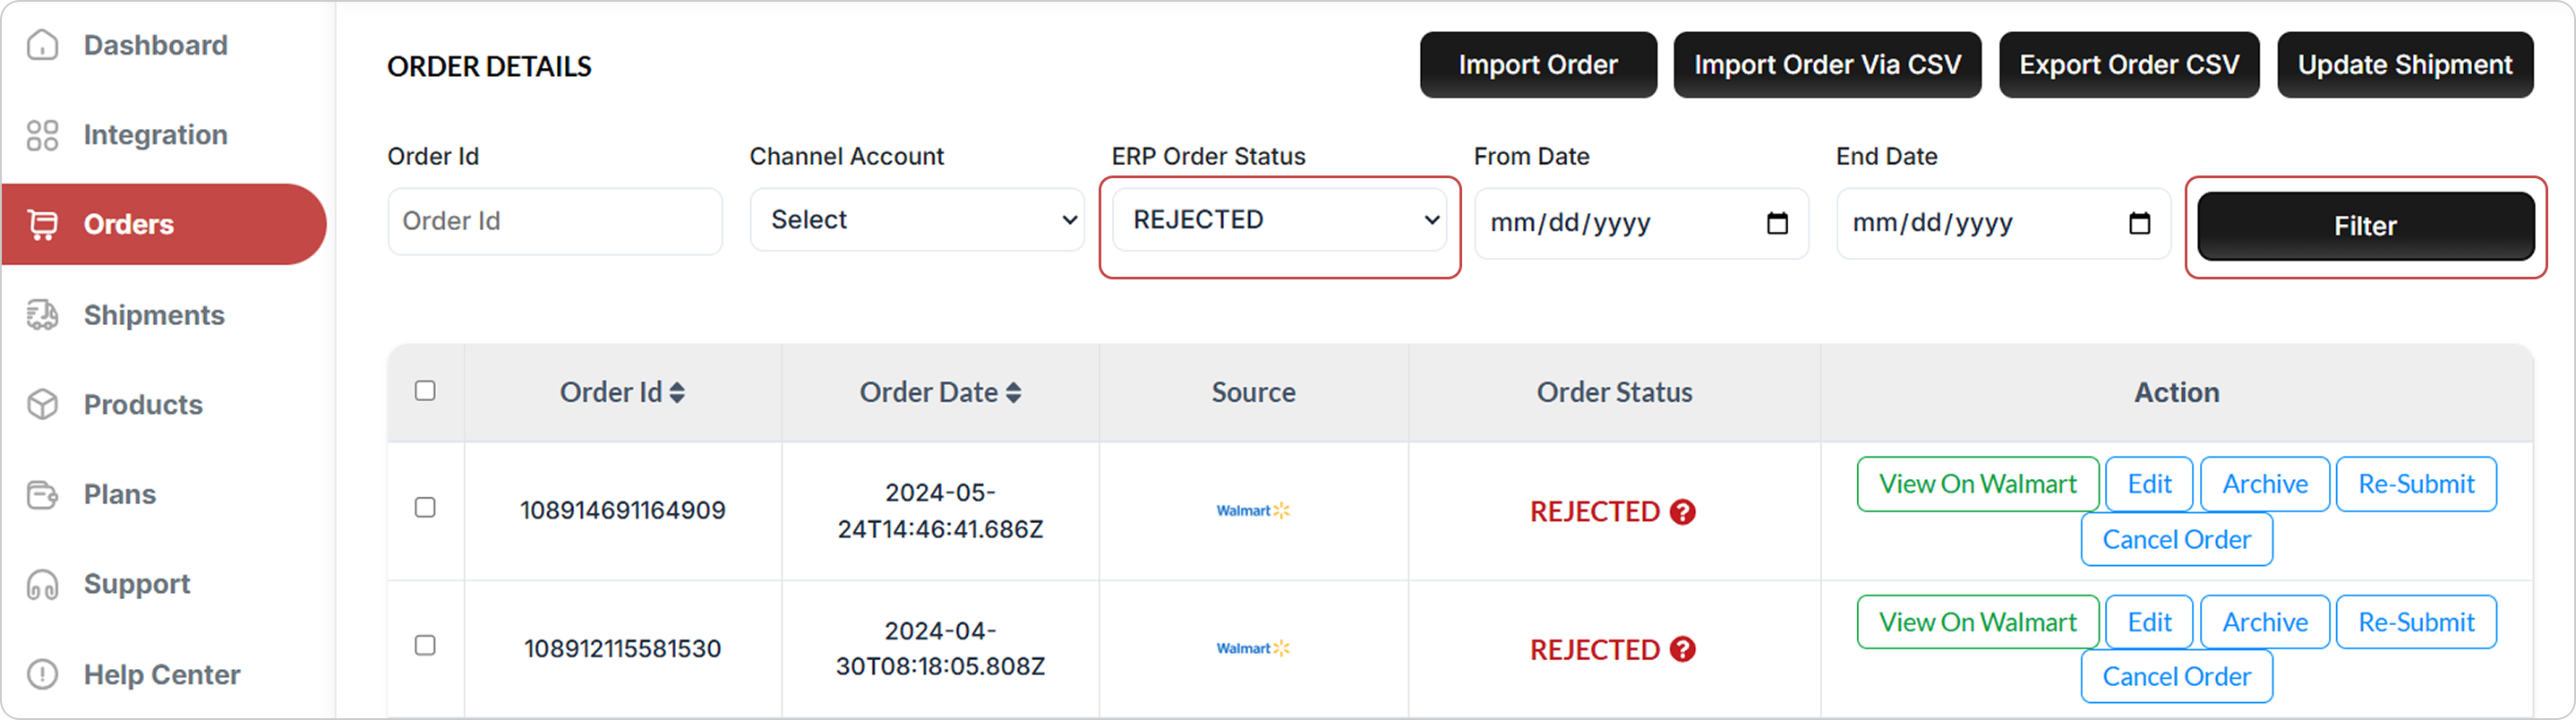Screen dimensions: 2576x720
Task: Click the red help icon beside first REJECTED status
Action: click(x=1683, y=512)
